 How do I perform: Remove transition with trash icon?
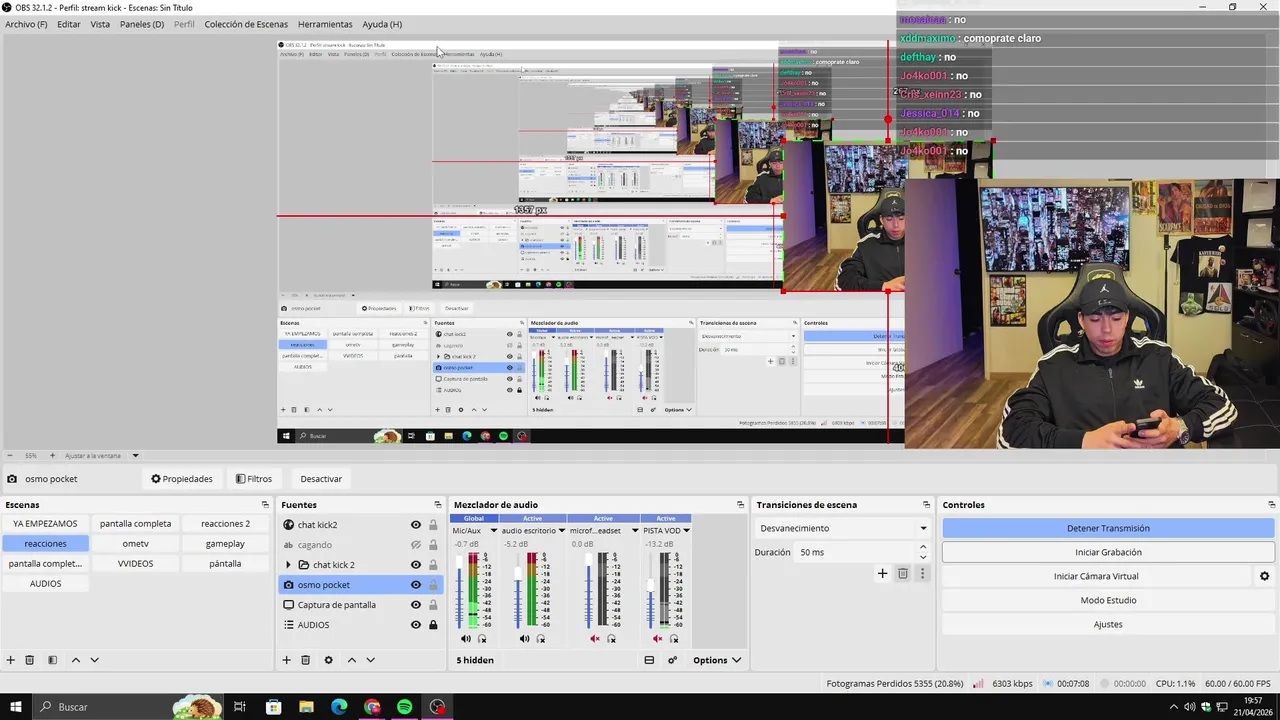[902, 573]
